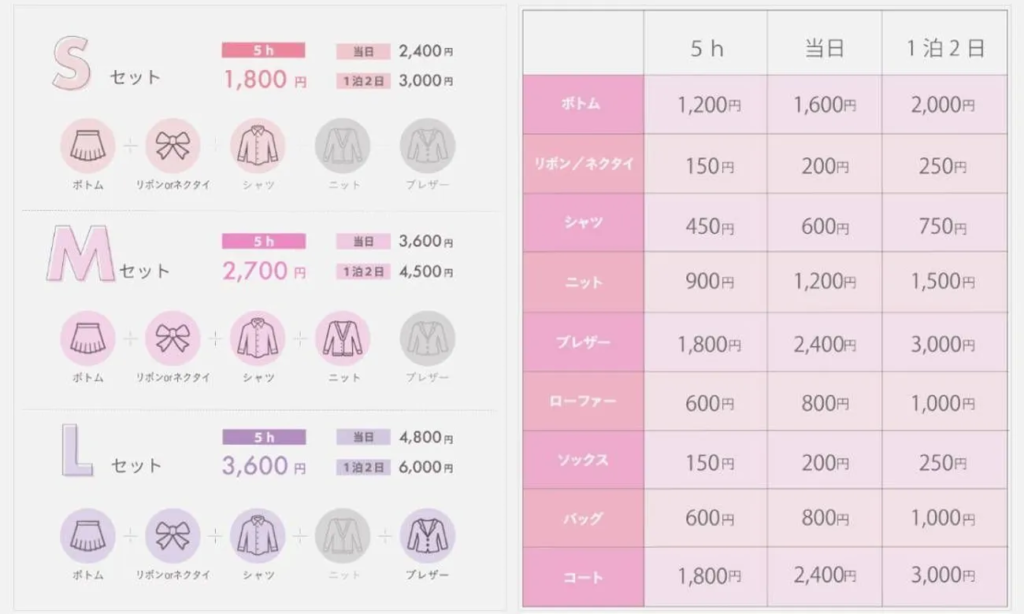Click the greyed-out blazer icon in S set

click(427, 146)
